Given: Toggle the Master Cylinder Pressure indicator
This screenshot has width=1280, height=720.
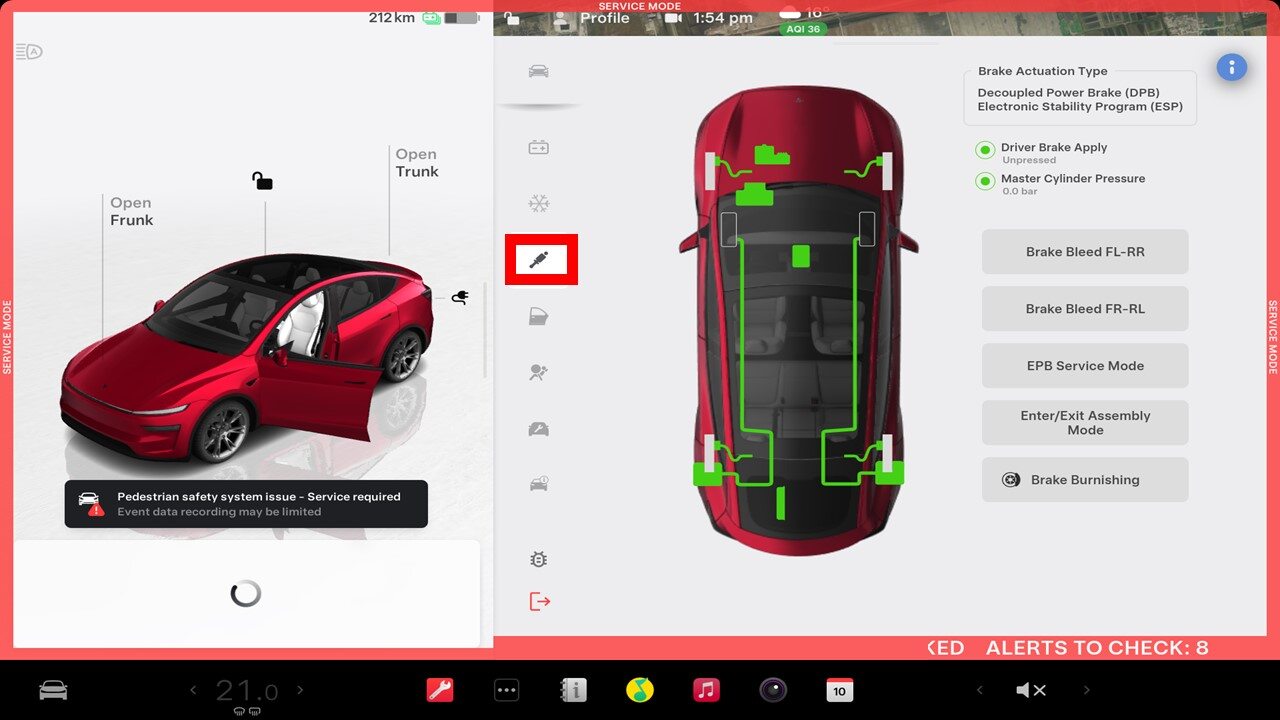Looking at the screenshot, I should [x=985, y=181].
